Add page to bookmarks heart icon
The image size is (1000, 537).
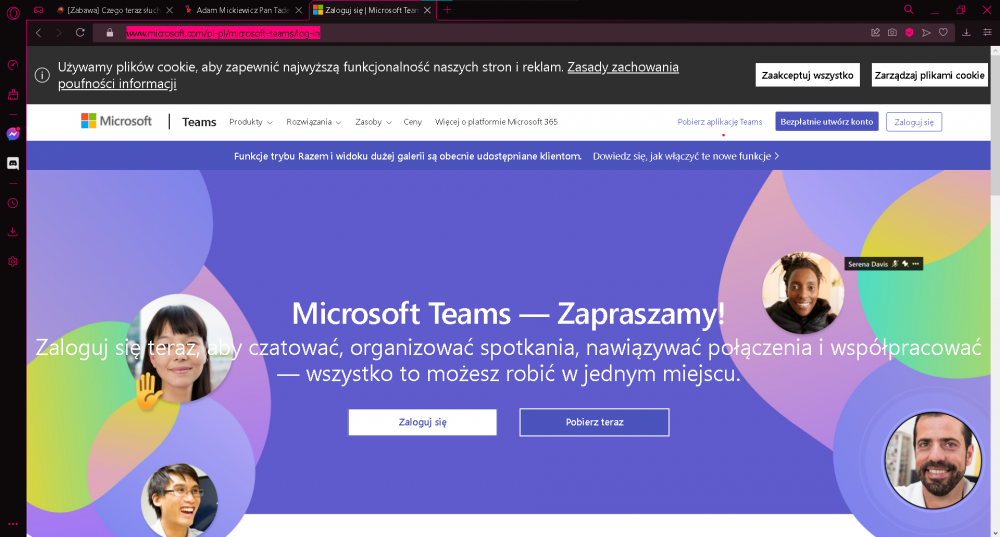click(943, 33)
